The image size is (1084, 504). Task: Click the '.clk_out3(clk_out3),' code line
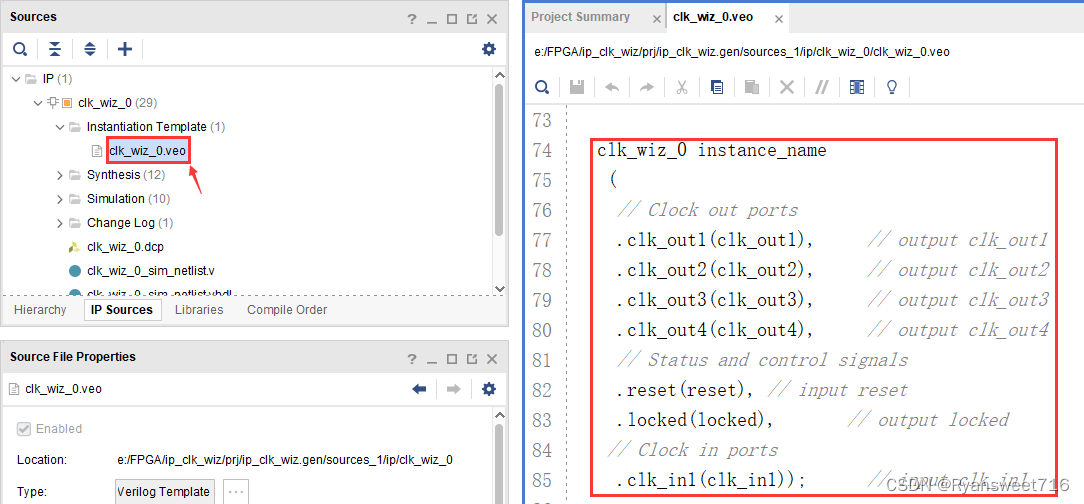coord(714,300)
